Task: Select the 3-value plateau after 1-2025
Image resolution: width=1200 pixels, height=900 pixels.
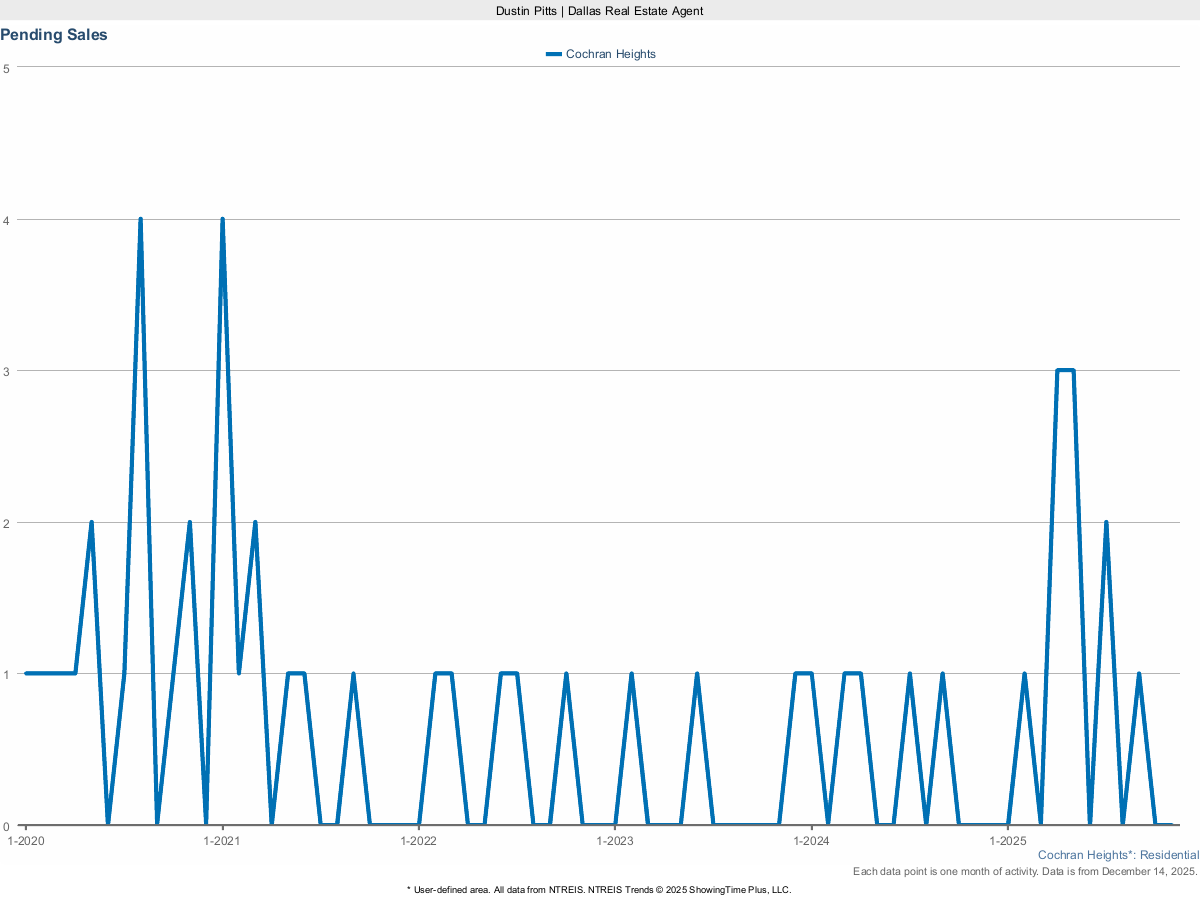Action: click(1065, 370)
